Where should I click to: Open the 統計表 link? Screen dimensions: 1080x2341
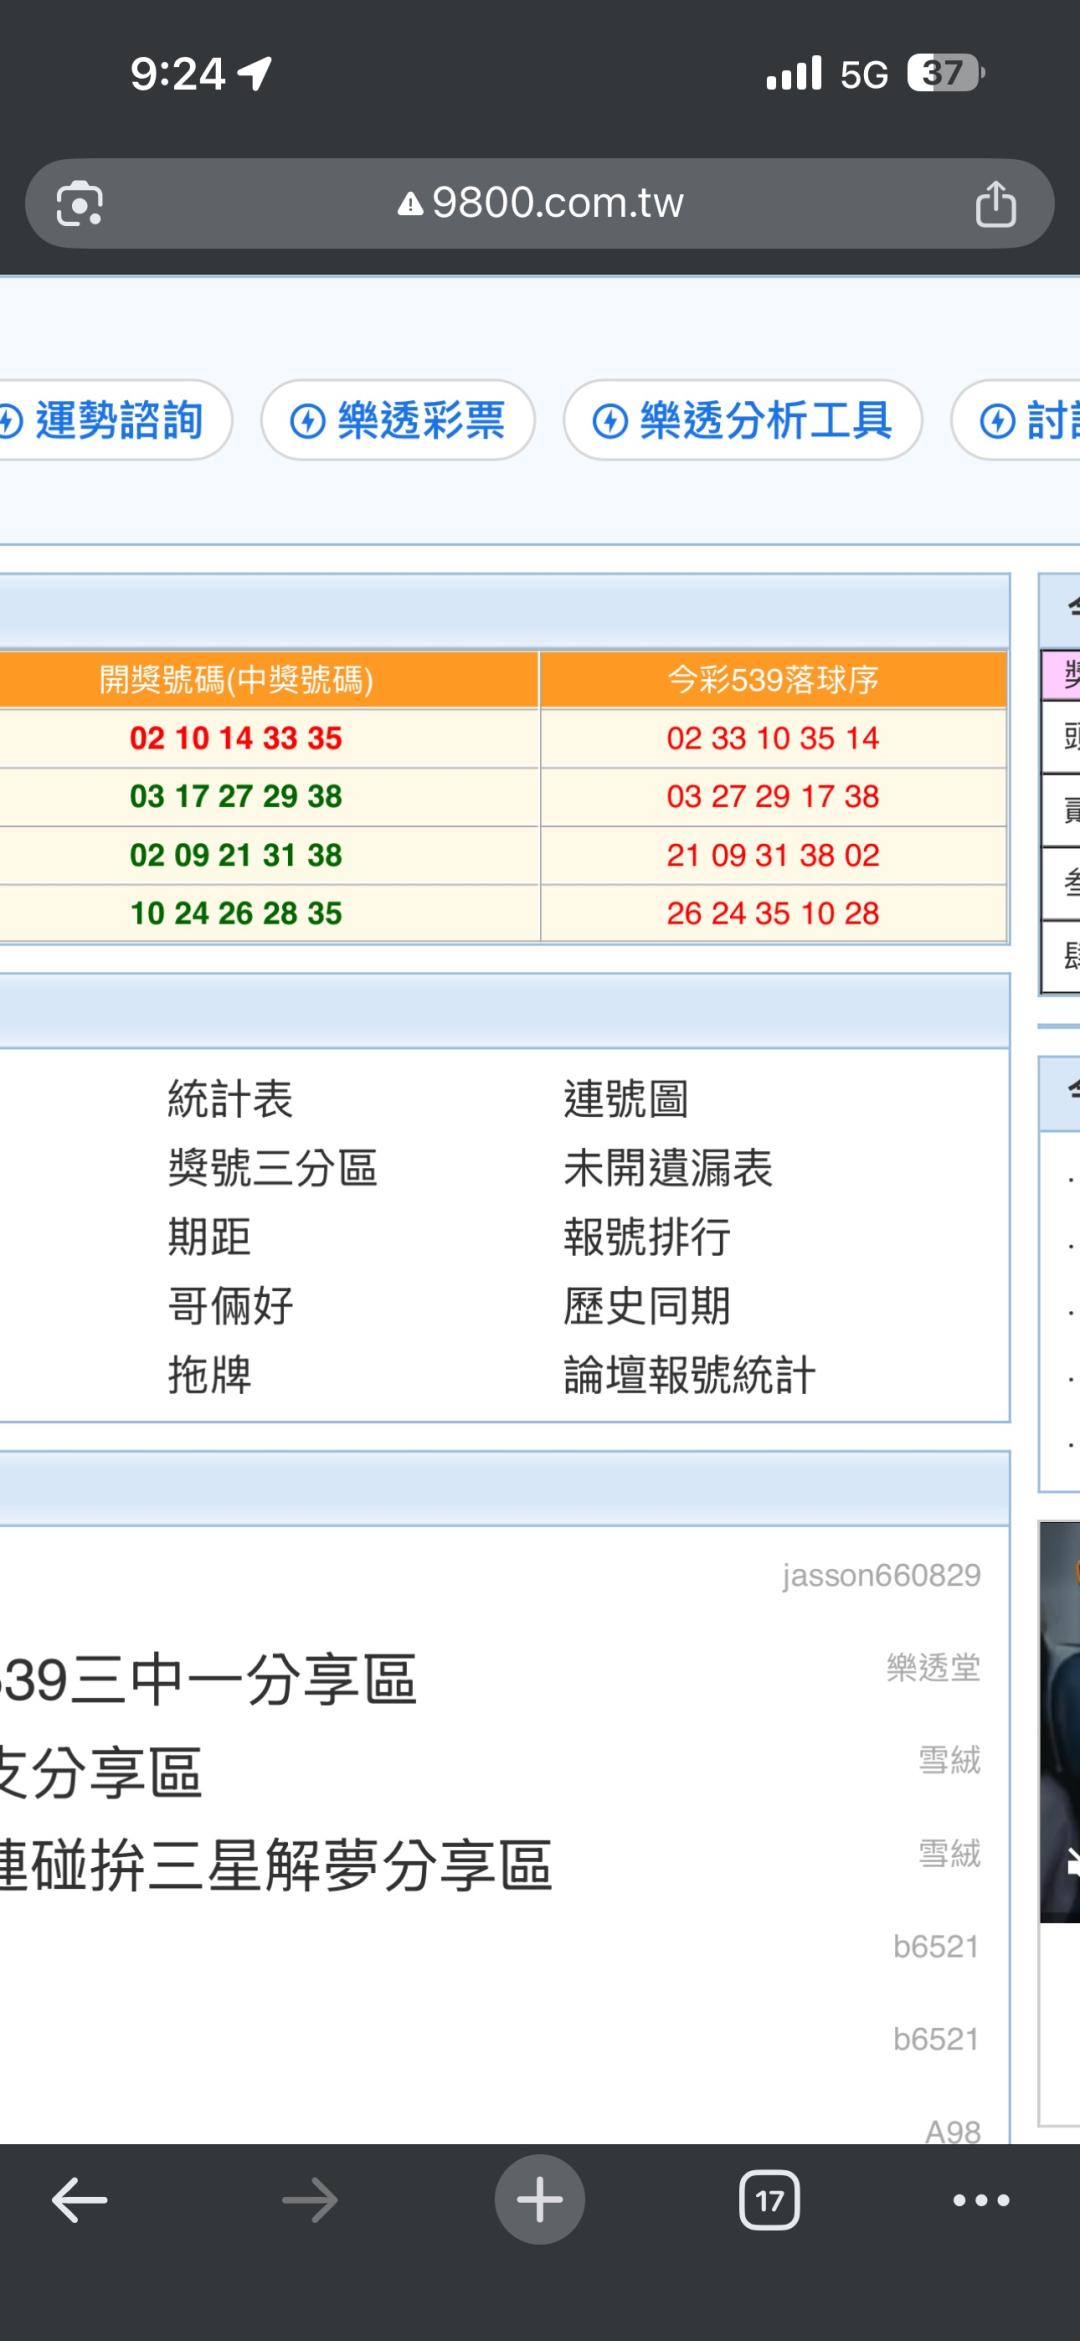coord(230,1099)
